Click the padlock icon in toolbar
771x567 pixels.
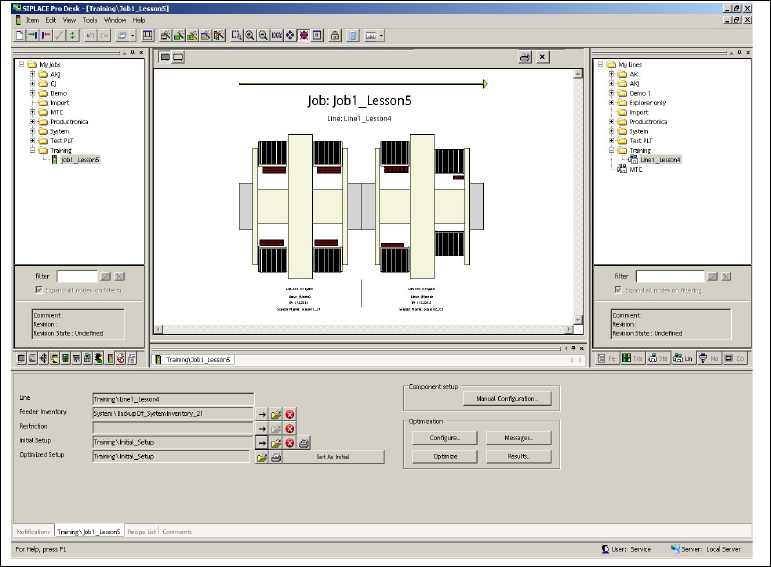[335, 36]
